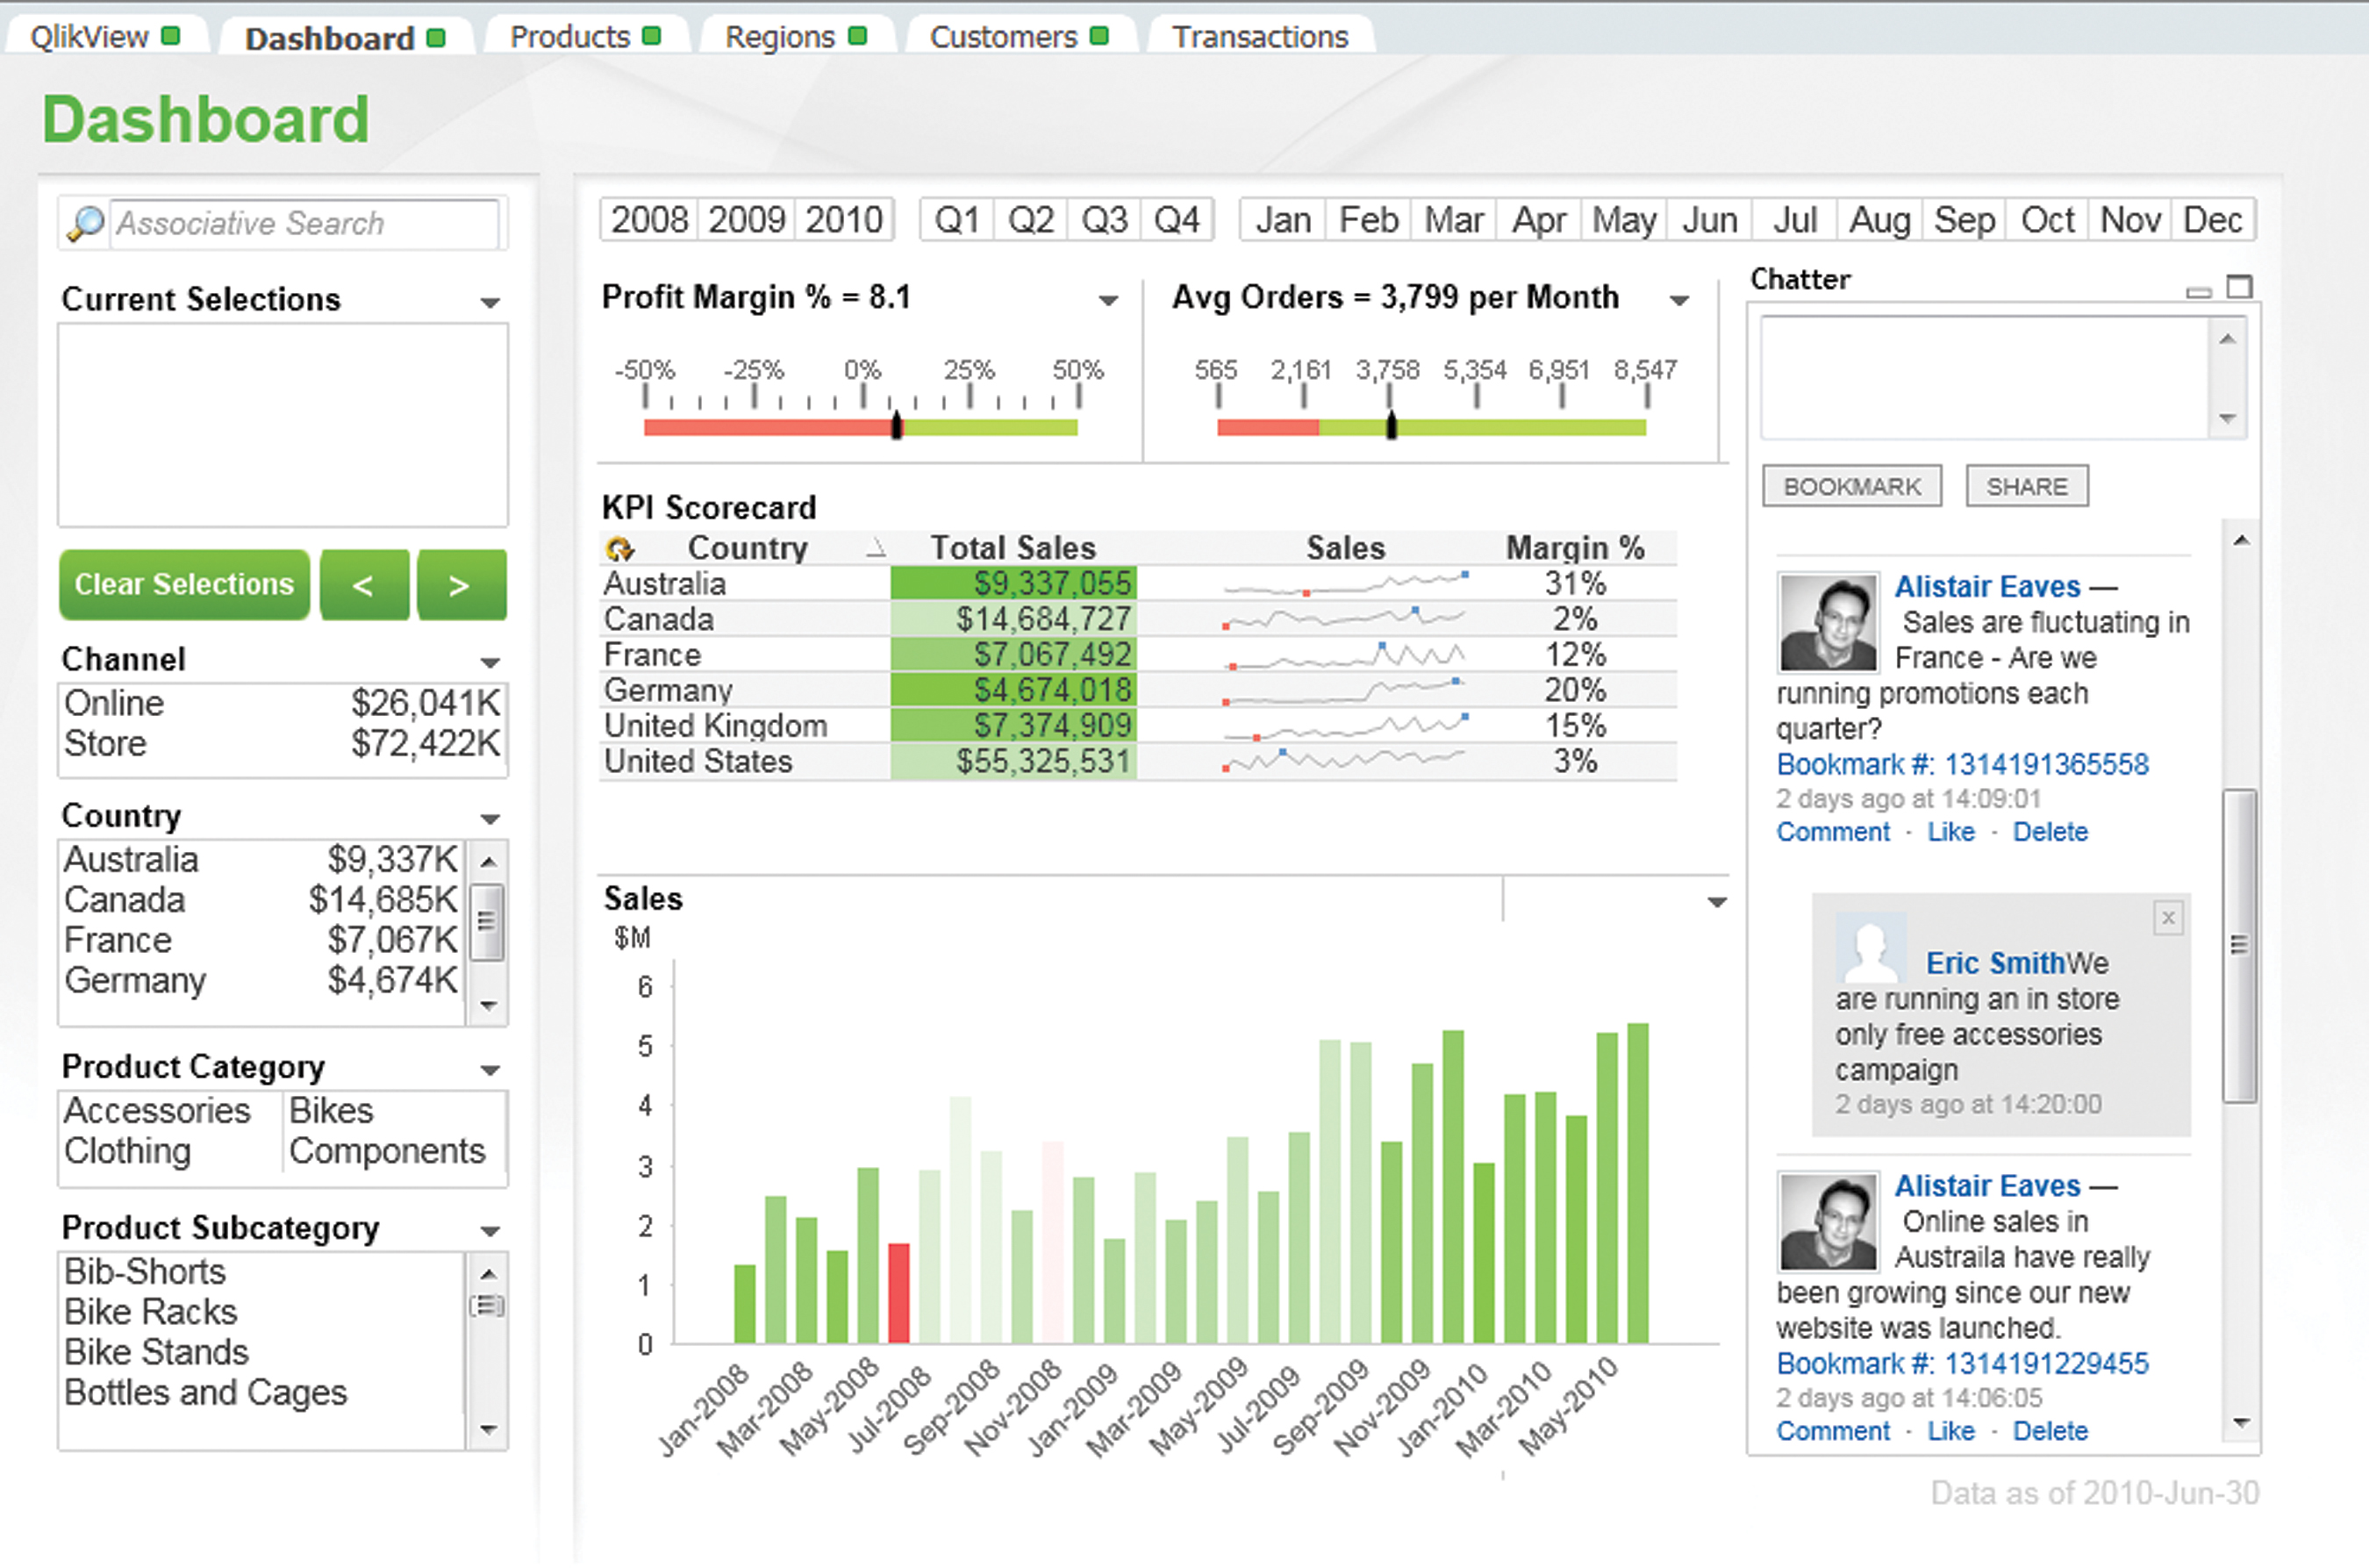Click the forward arrow selection button

(x=461, y=585)
